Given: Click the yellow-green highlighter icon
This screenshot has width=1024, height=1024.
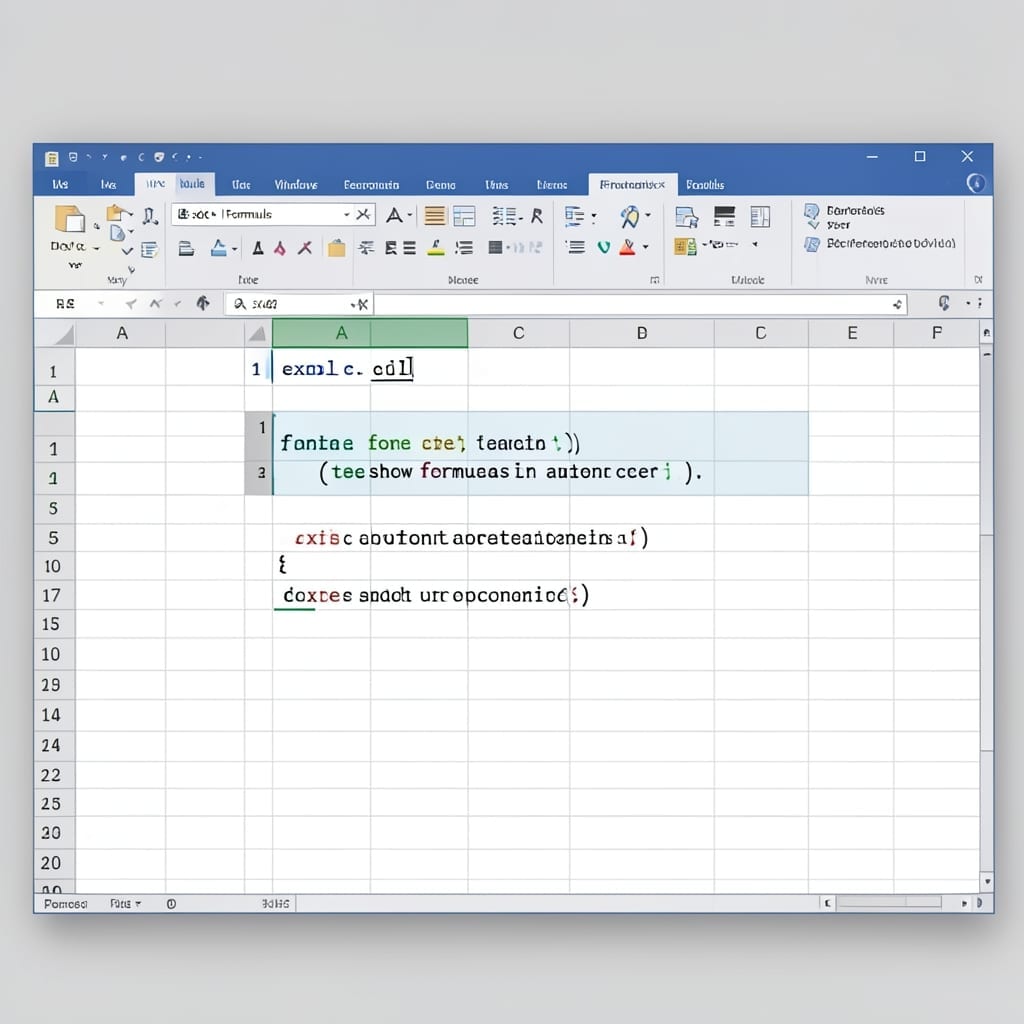Looking at the screenshot, I should point(436,248).
